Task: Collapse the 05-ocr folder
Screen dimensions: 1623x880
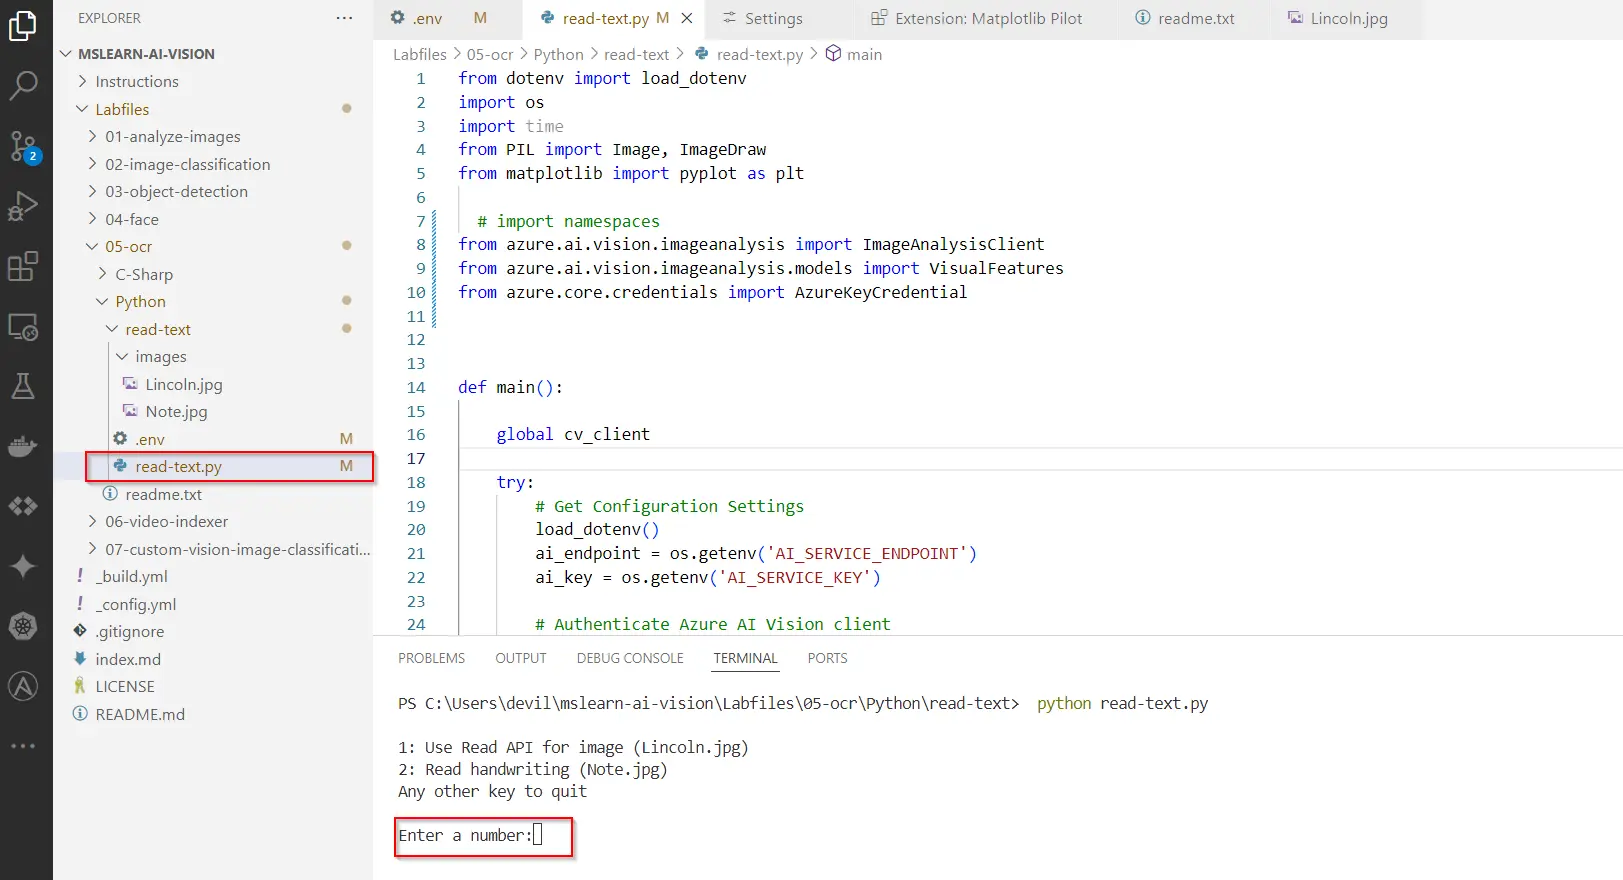Action: [128, 247]
